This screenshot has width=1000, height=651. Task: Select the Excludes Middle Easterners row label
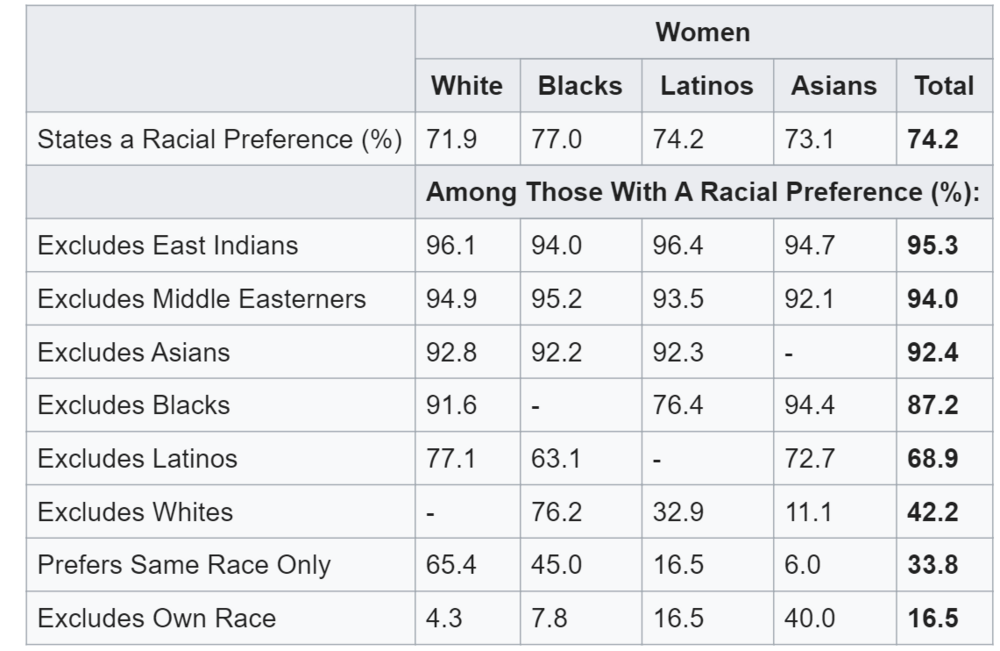[201, 299]
